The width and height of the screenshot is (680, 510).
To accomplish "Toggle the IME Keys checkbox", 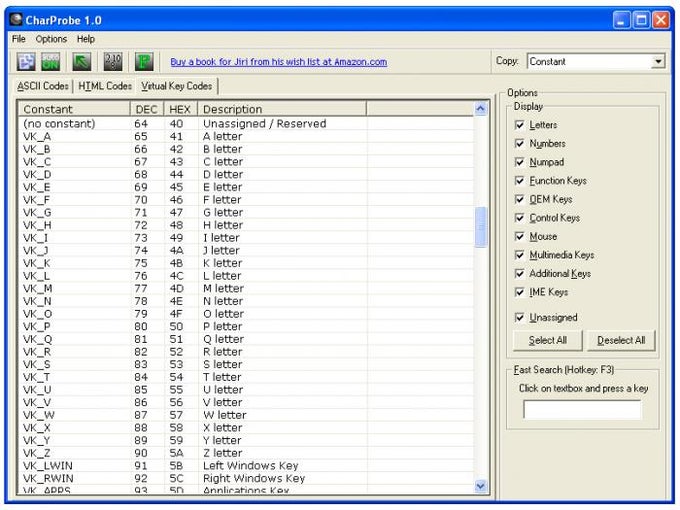I will point(519,292).
